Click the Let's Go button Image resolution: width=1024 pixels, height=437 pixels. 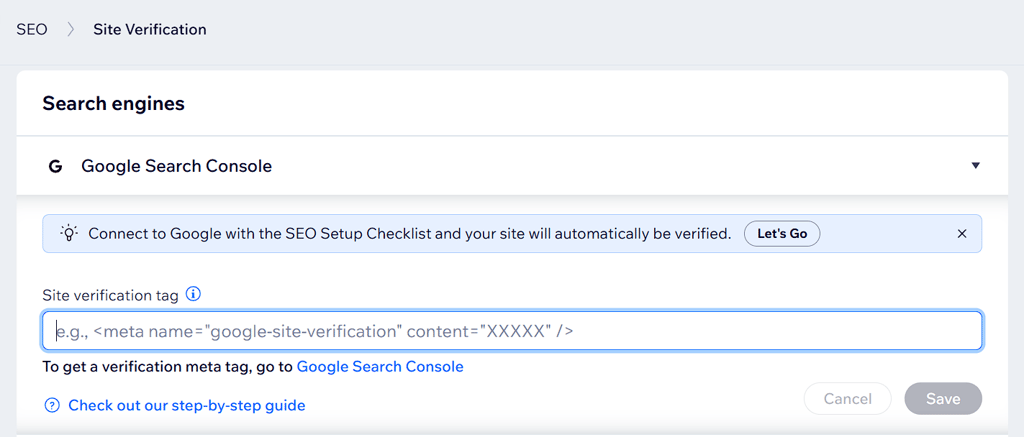(x=782, y=234)
